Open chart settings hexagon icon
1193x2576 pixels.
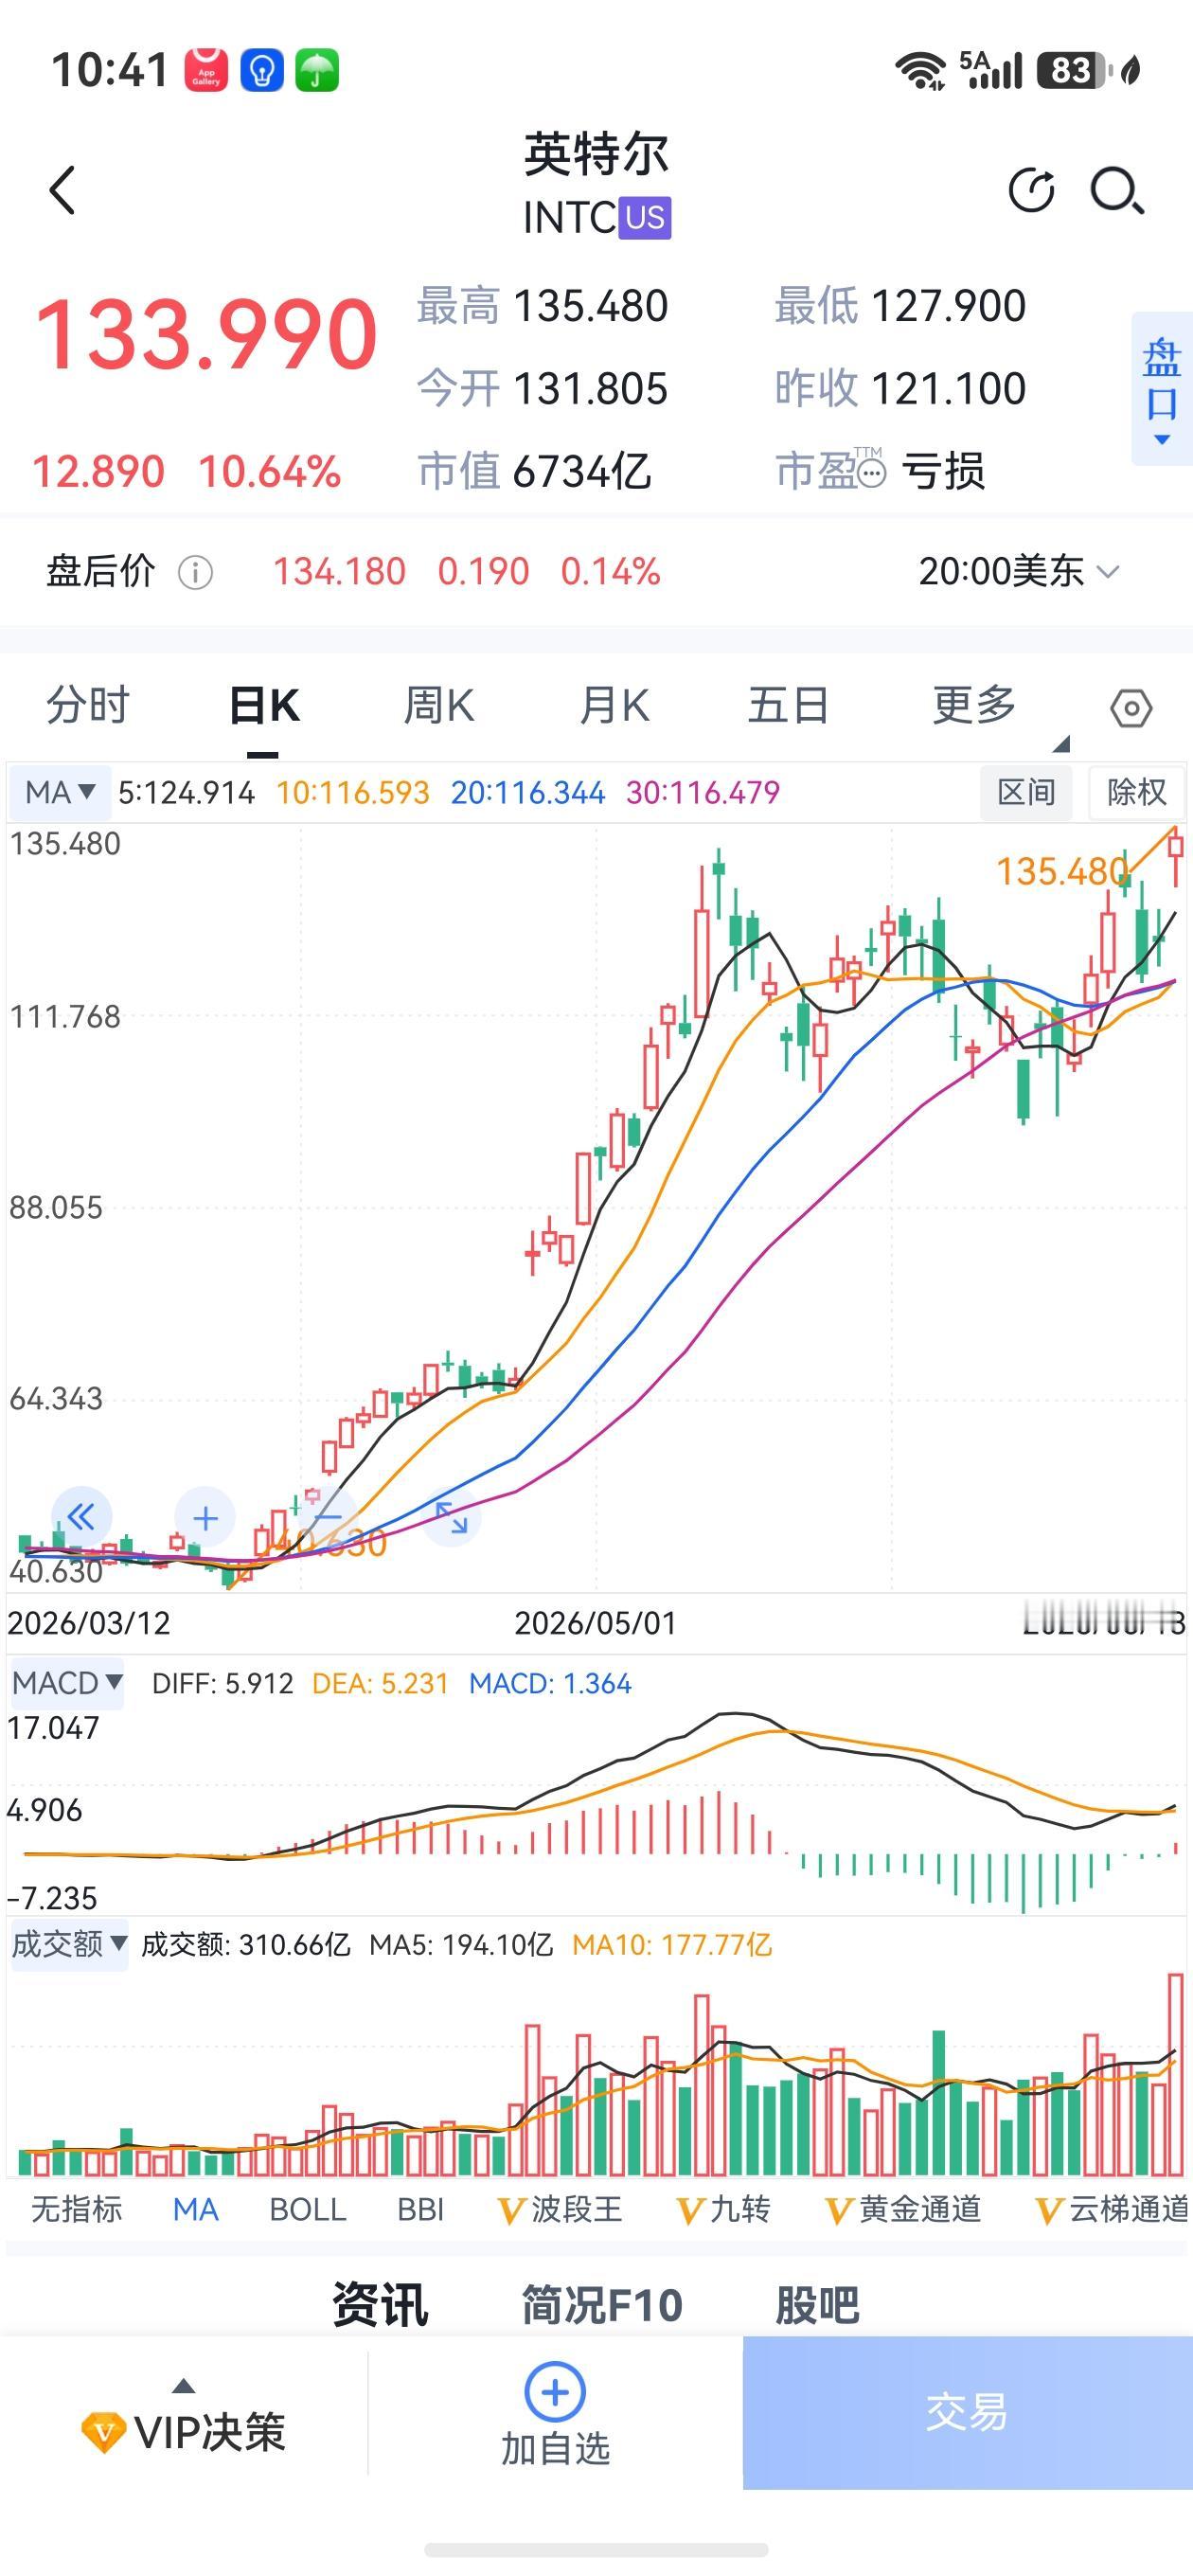pos(1131,708)
